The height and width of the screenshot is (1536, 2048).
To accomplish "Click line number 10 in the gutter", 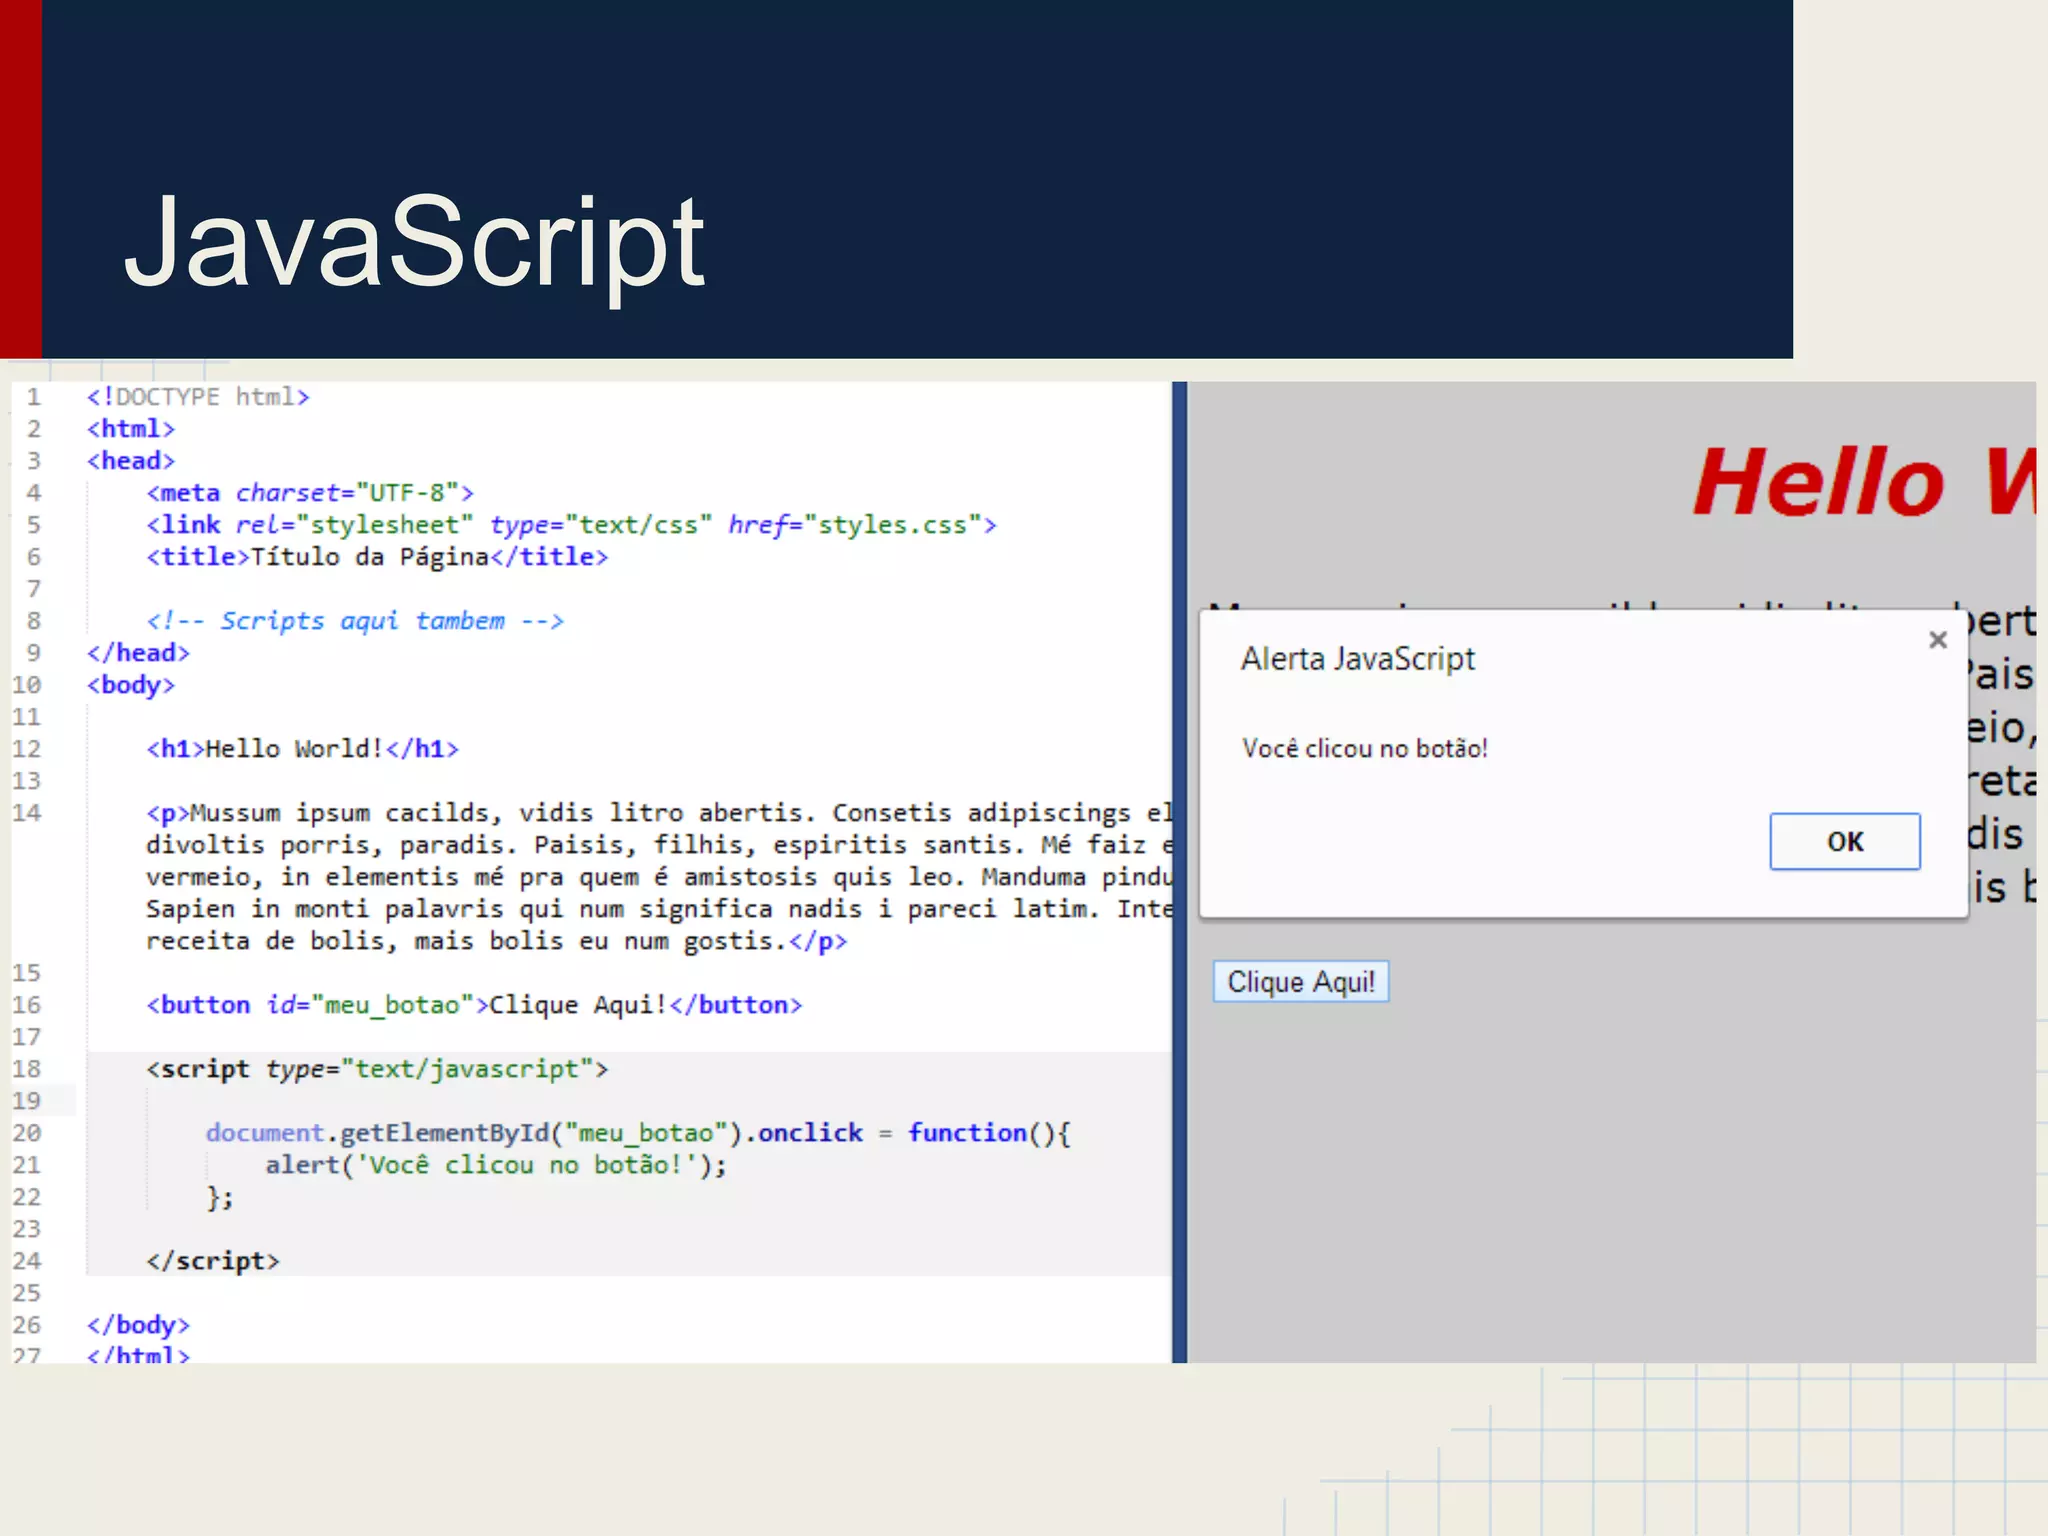I will pyautogui.click(x=26, y=685).
